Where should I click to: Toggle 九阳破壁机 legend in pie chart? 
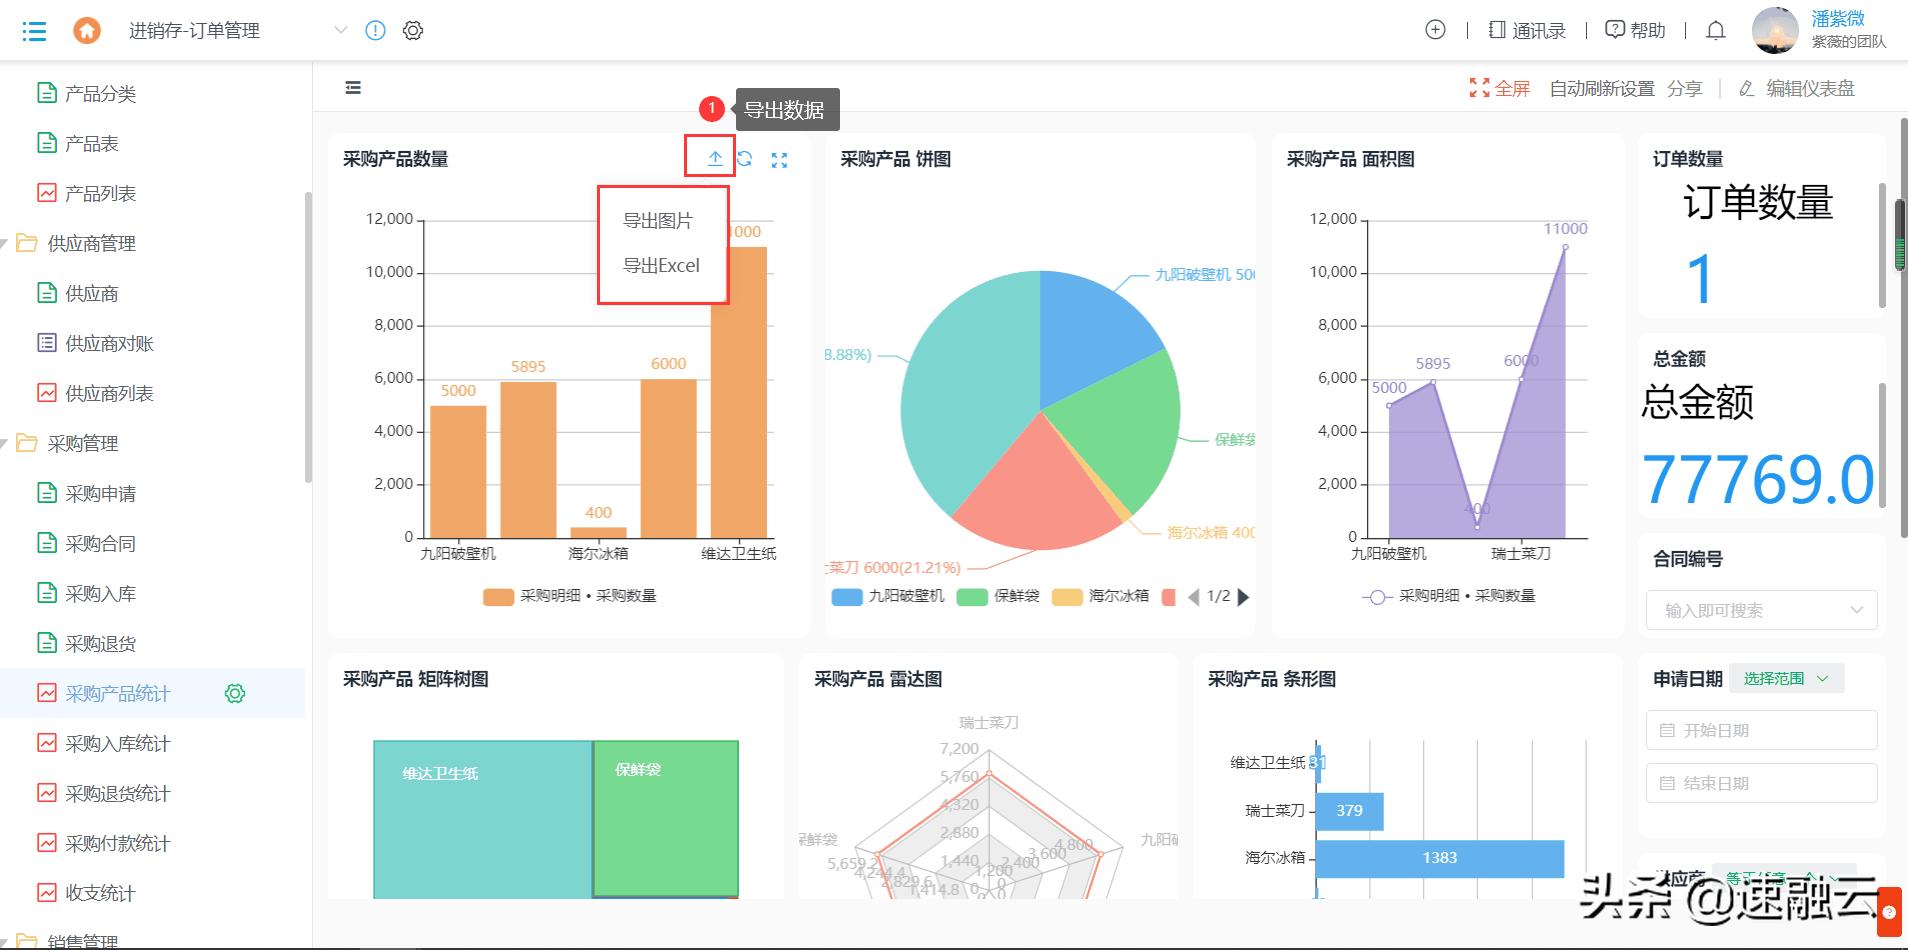click(x=888, y=596)
